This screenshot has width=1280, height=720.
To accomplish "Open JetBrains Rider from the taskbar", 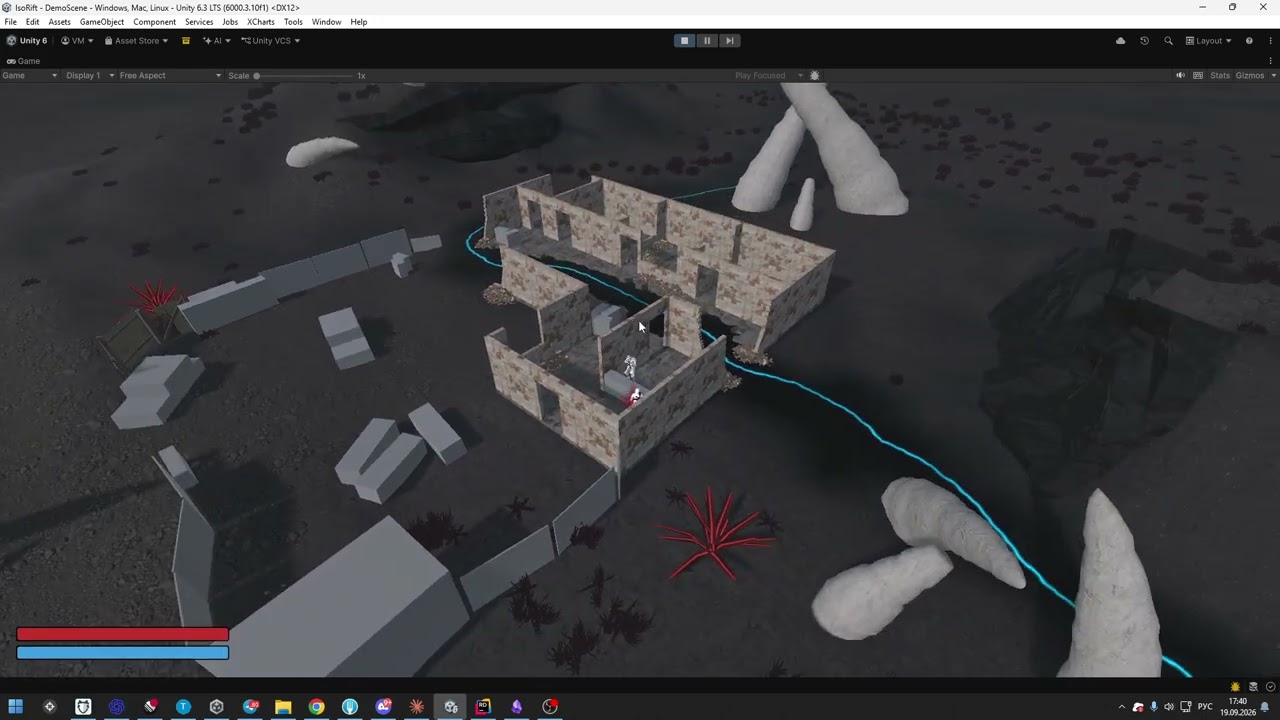I will [483, 707].
